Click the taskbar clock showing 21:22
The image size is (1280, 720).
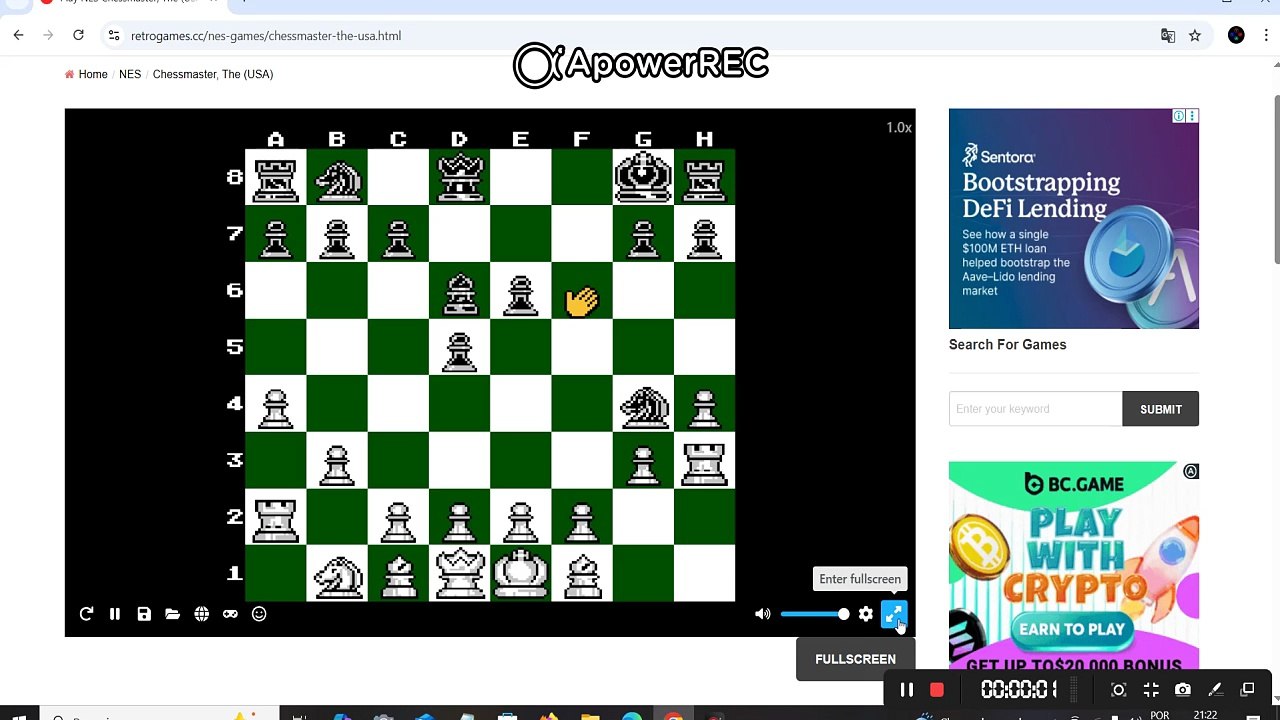(1205, 715)
